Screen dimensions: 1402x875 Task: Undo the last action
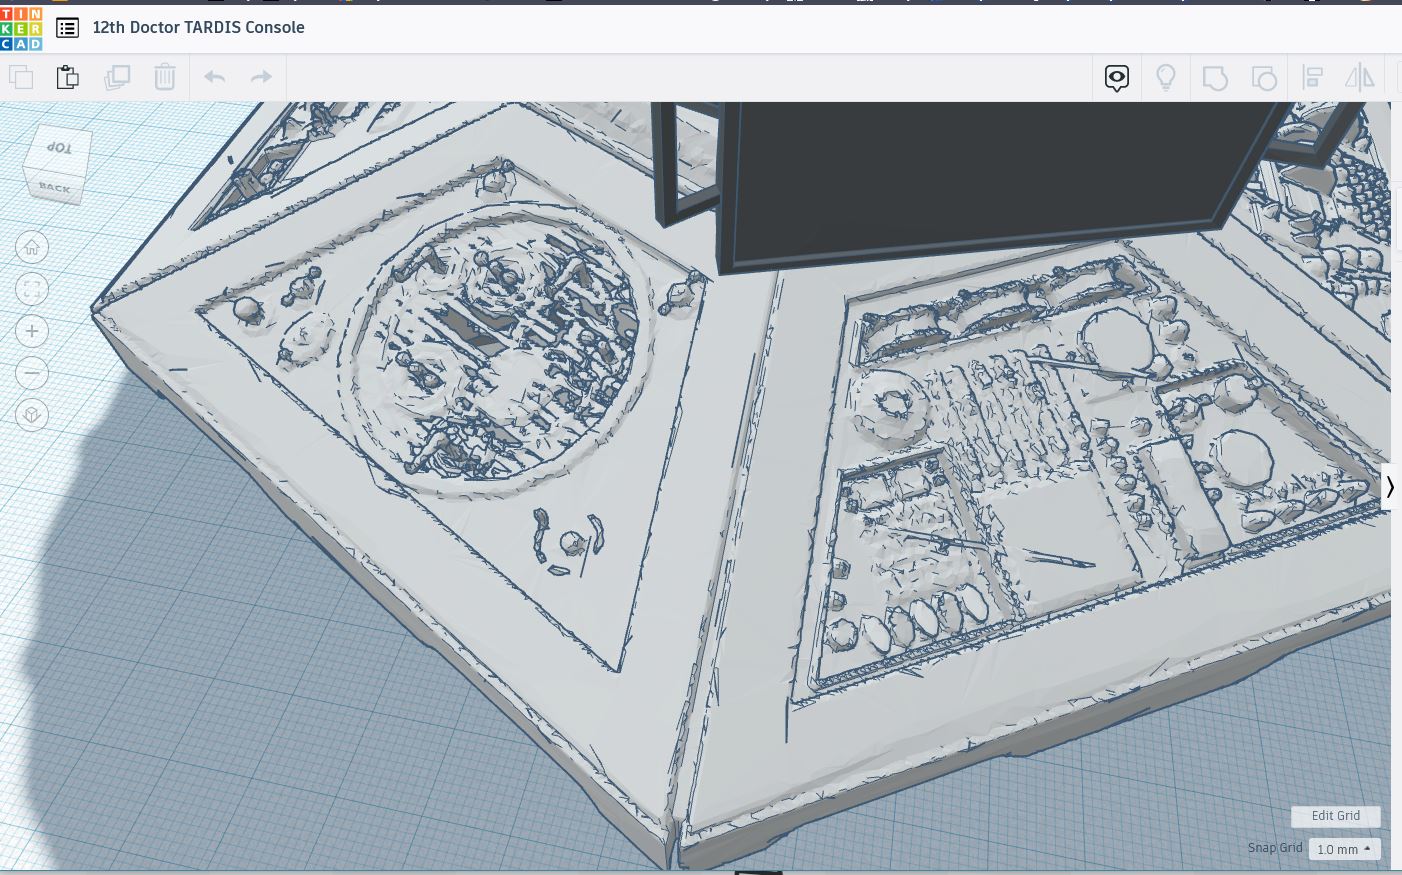pos(214,77)
